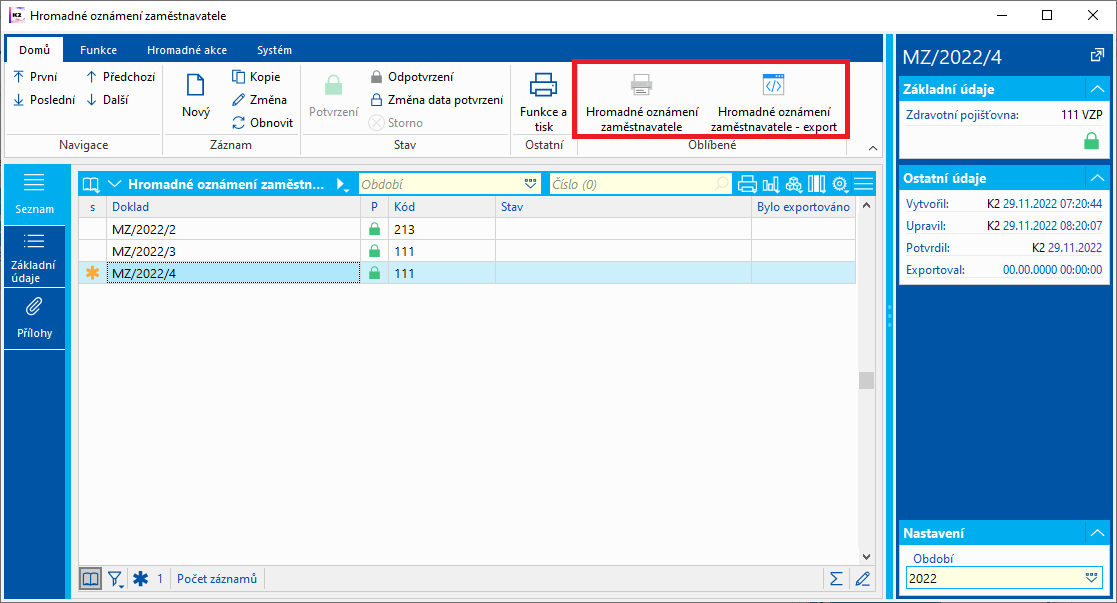Viewport: 1117px width, 603px height.
Task: Click the Potvrdil value K2 29.11.2022
Action: [1066, 248]
